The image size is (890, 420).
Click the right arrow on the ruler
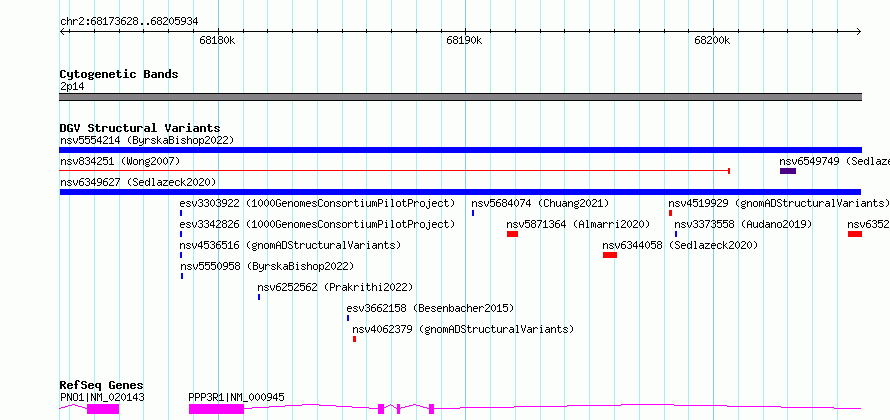859,32
